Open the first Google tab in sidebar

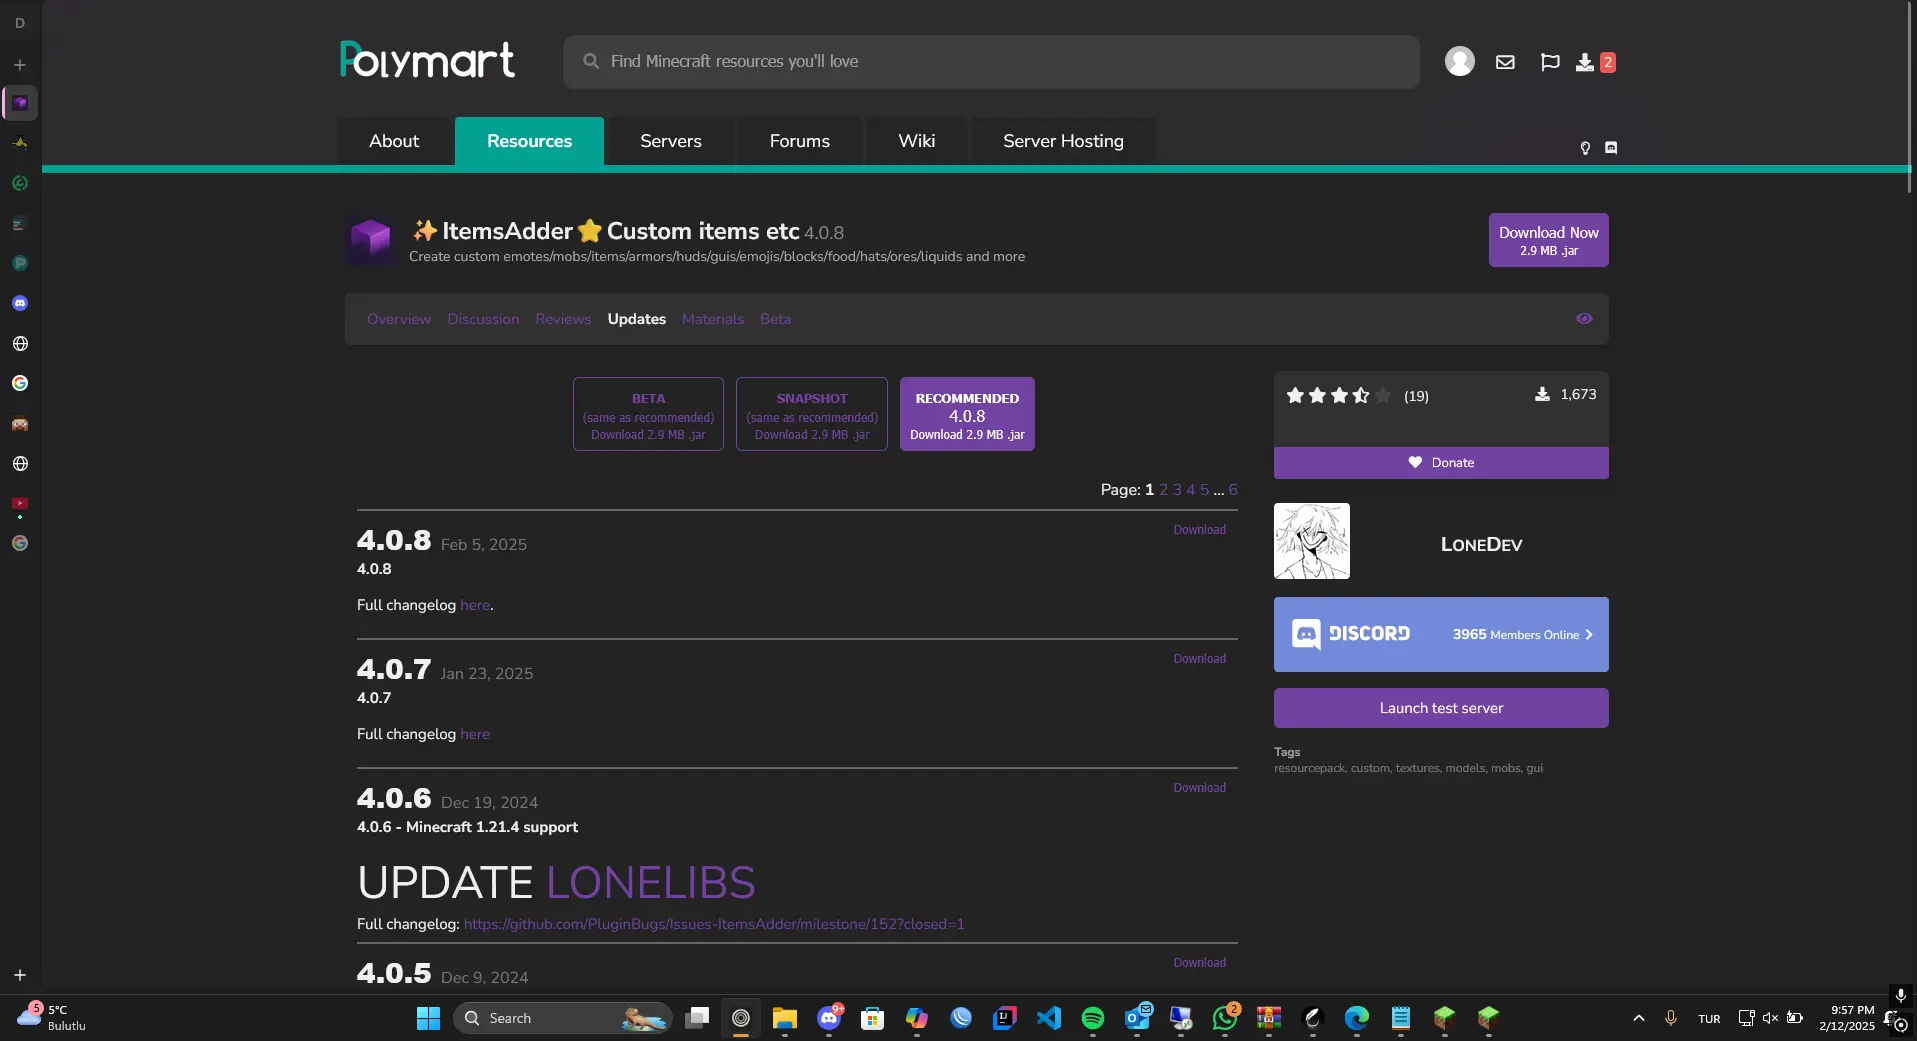(x=20, y=383)
